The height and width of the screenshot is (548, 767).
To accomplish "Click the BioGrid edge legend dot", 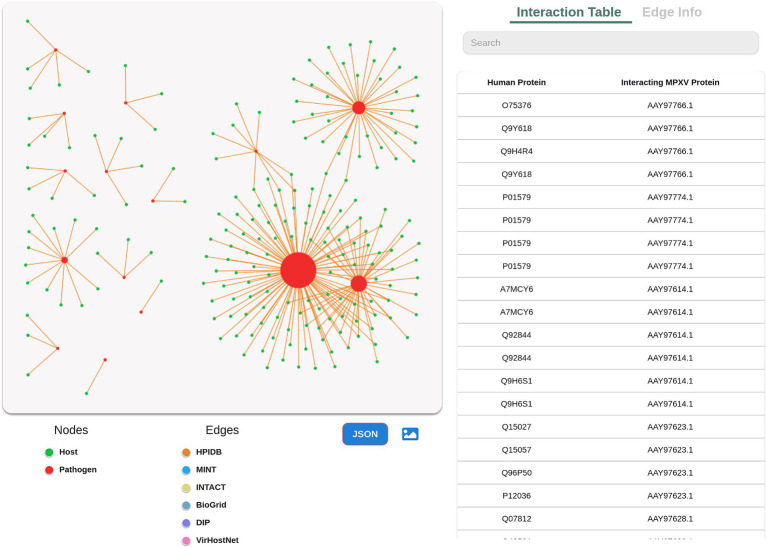I will 186,505.
